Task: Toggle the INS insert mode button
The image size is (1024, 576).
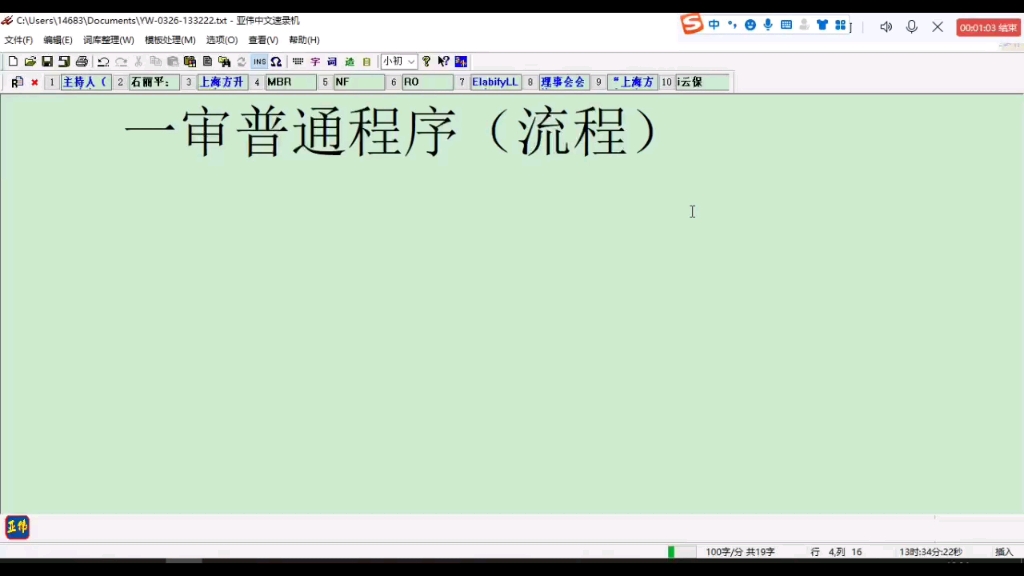Action: pyautogui.click(x=258, y=61)
